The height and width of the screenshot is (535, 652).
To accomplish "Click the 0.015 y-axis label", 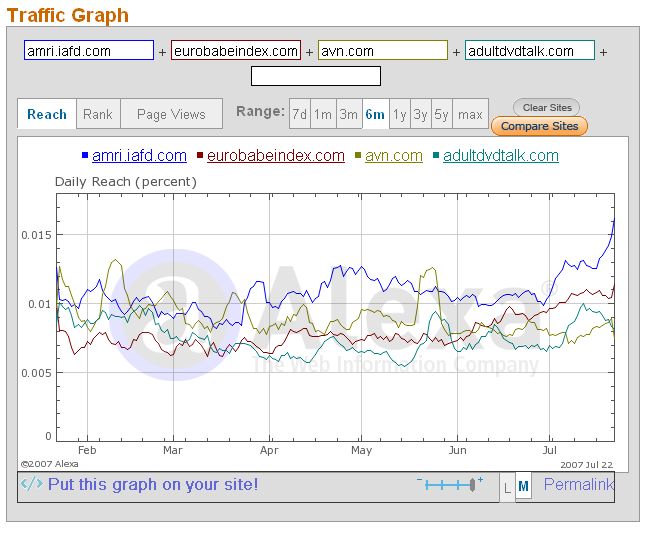I will 37,235.
